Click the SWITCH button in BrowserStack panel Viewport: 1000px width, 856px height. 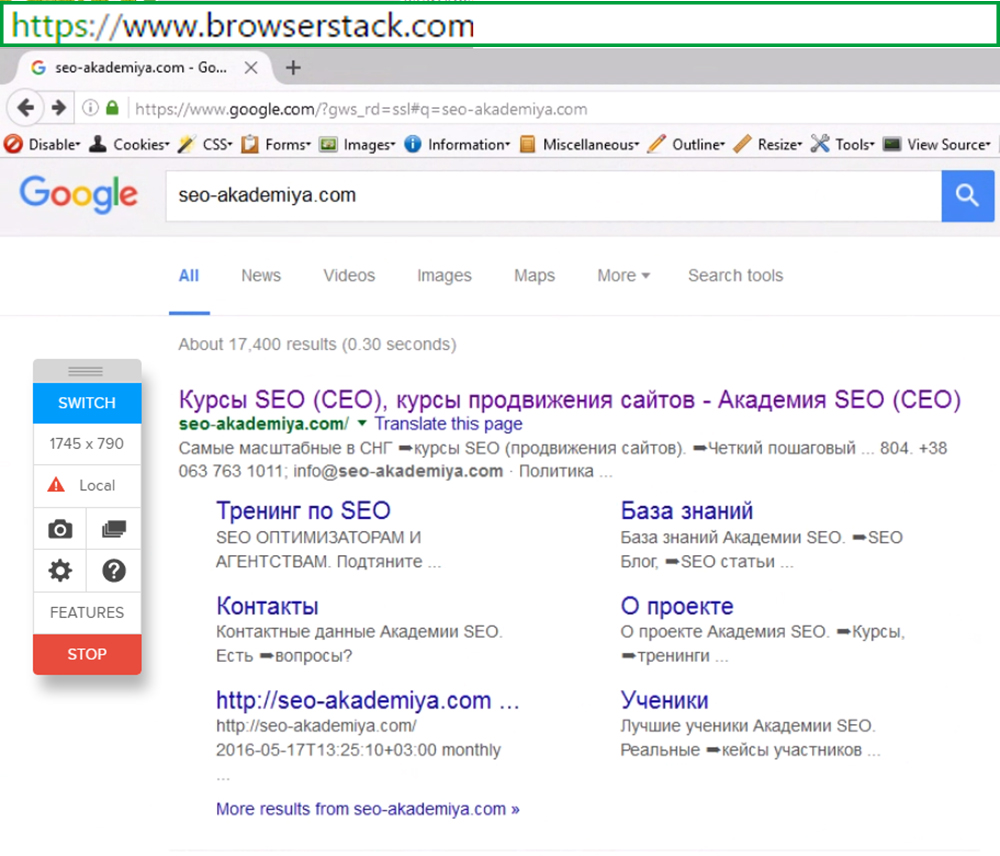coord(87,403)
